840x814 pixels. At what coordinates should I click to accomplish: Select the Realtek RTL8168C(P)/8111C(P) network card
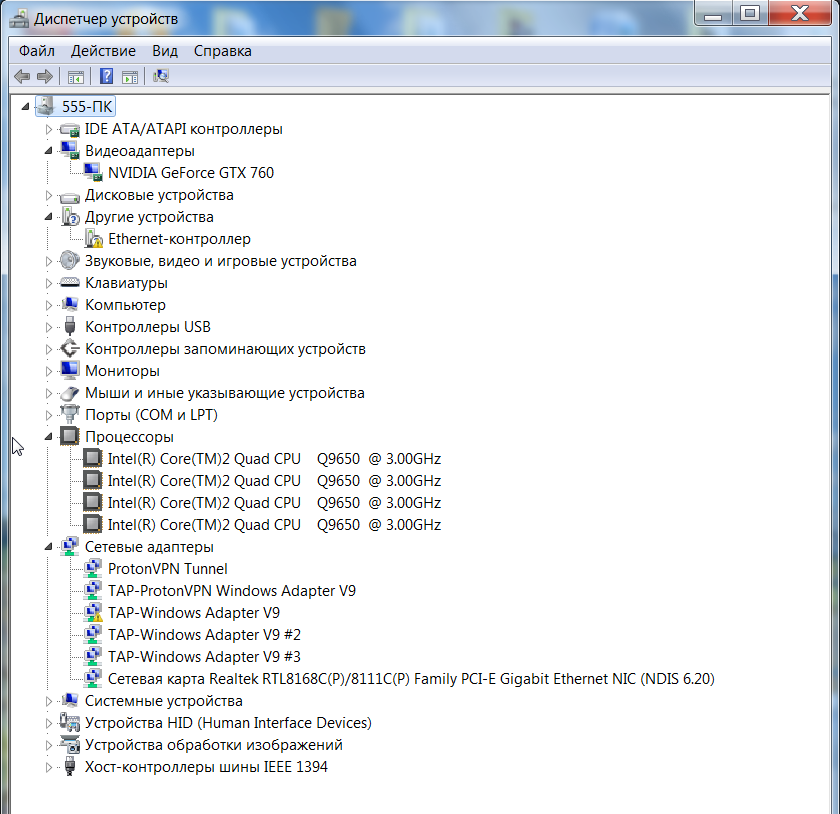411,678
